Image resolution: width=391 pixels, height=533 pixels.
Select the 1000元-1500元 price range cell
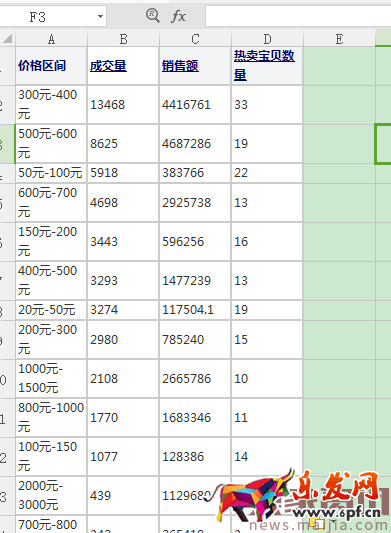(x=51, y=378)
